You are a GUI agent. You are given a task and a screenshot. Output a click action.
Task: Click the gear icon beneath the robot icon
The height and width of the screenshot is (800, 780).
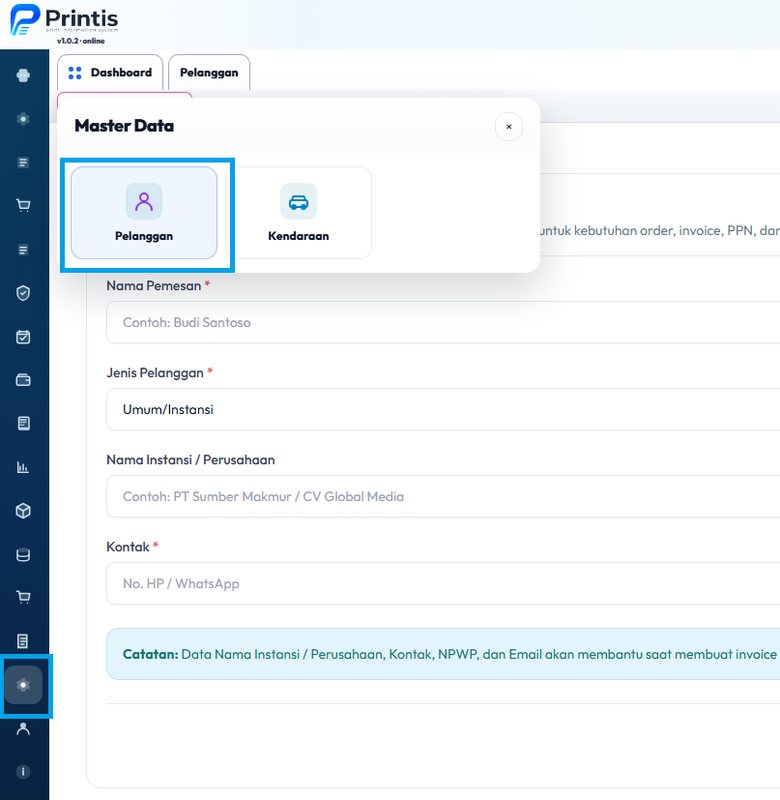tap(23, 119)
